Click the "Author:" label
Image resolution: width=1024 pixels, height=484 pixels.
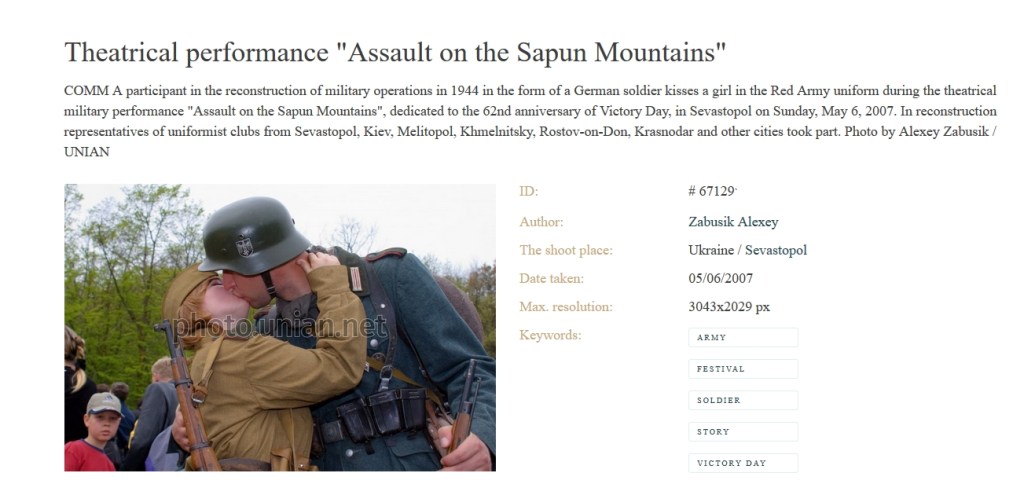541,222
